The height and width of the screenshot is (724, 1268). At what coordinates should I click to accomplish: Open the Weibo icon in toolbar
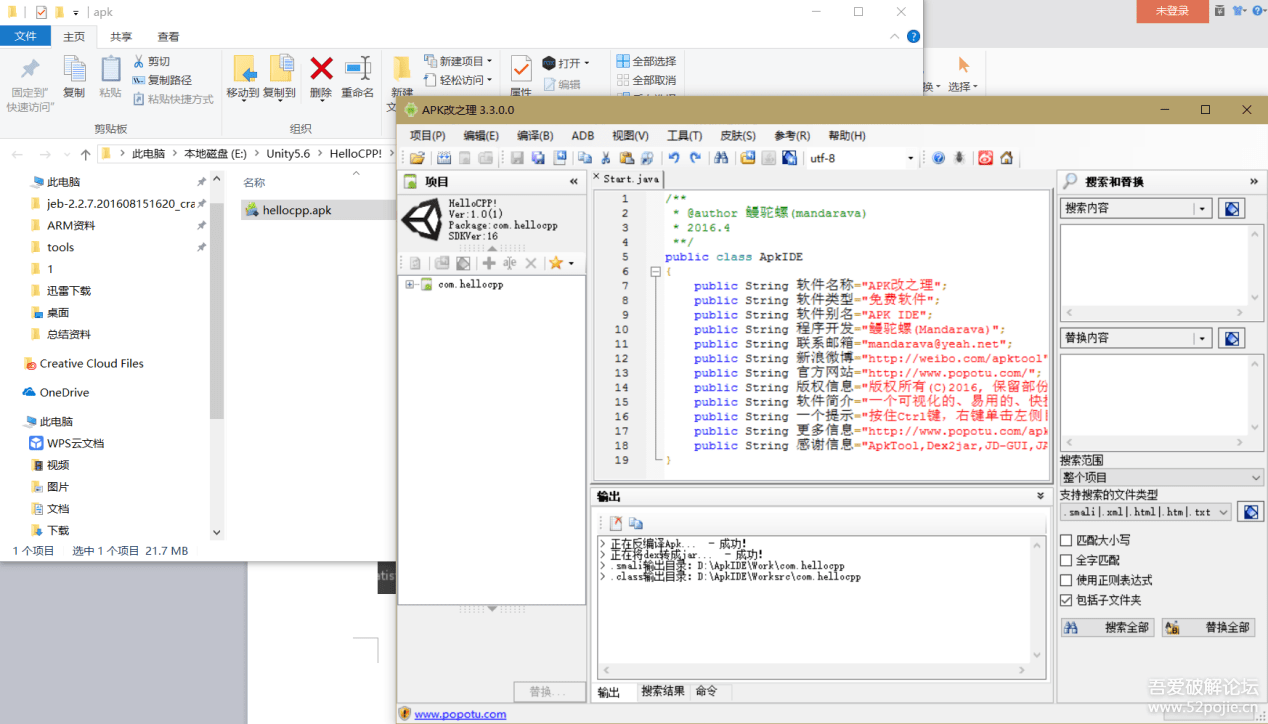pos(985,158)
